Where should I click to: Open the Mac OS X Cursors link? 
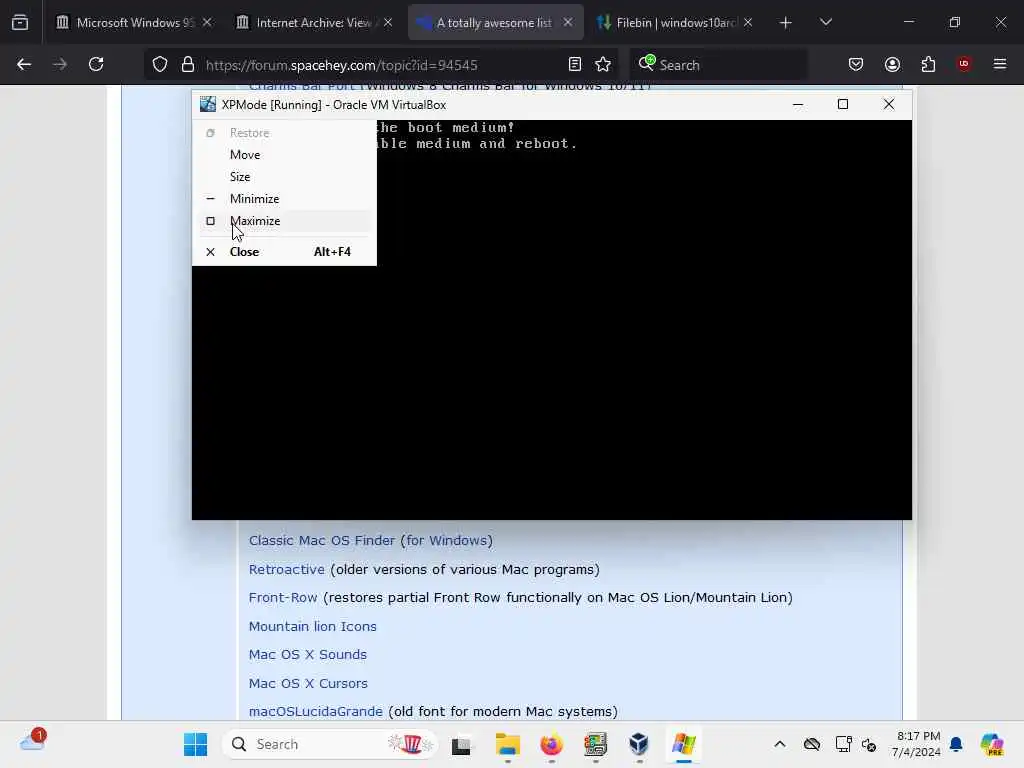point(308,683)
